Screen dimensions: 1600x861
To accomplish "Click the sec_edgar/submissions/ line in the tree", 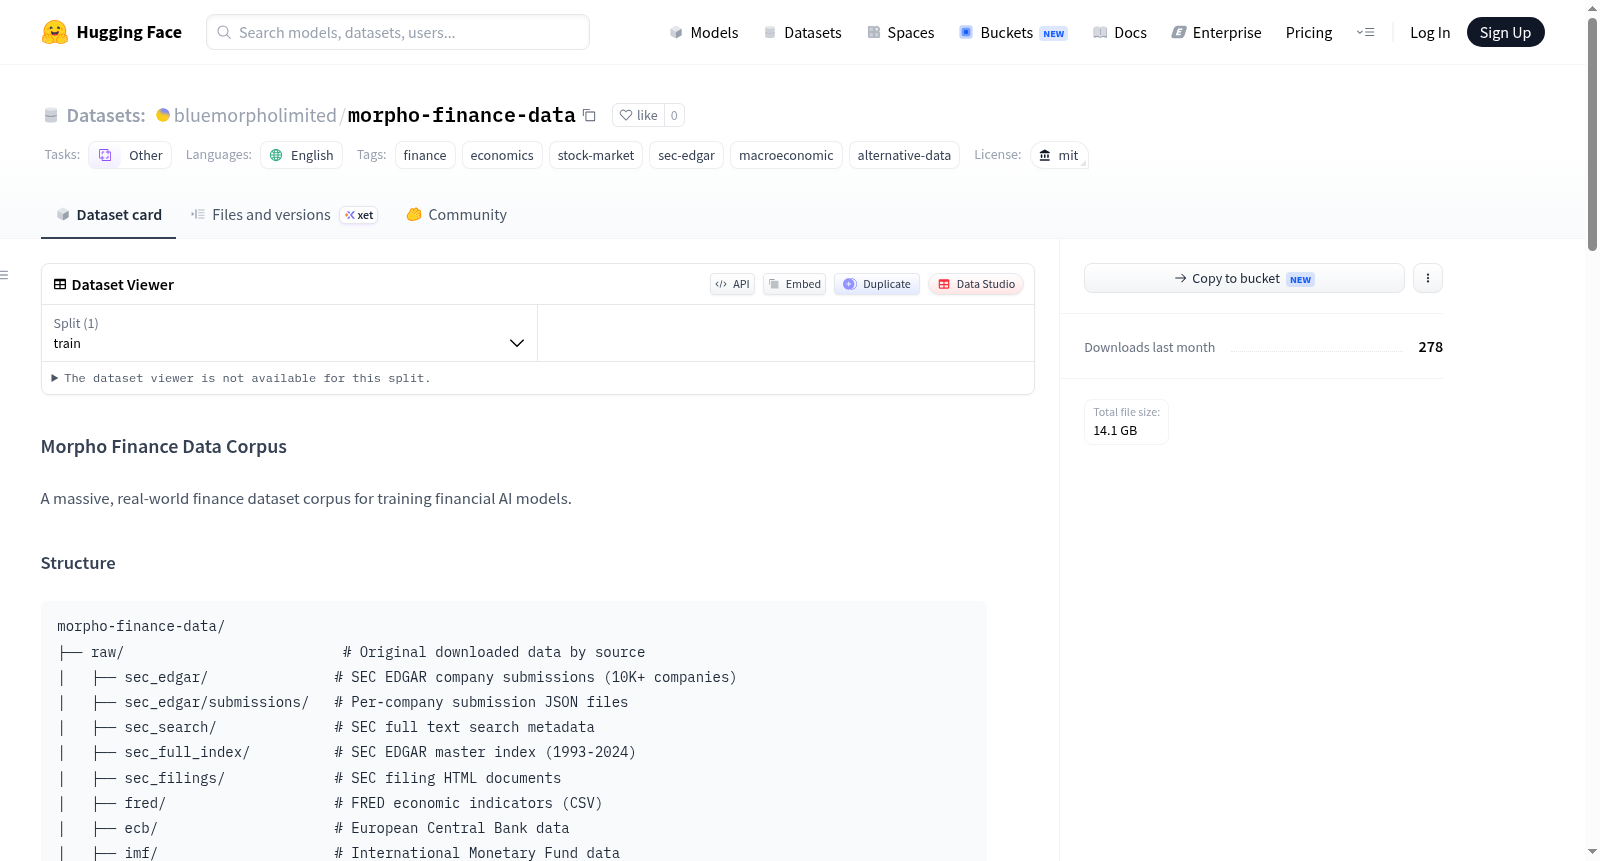I will pos(342,702).
